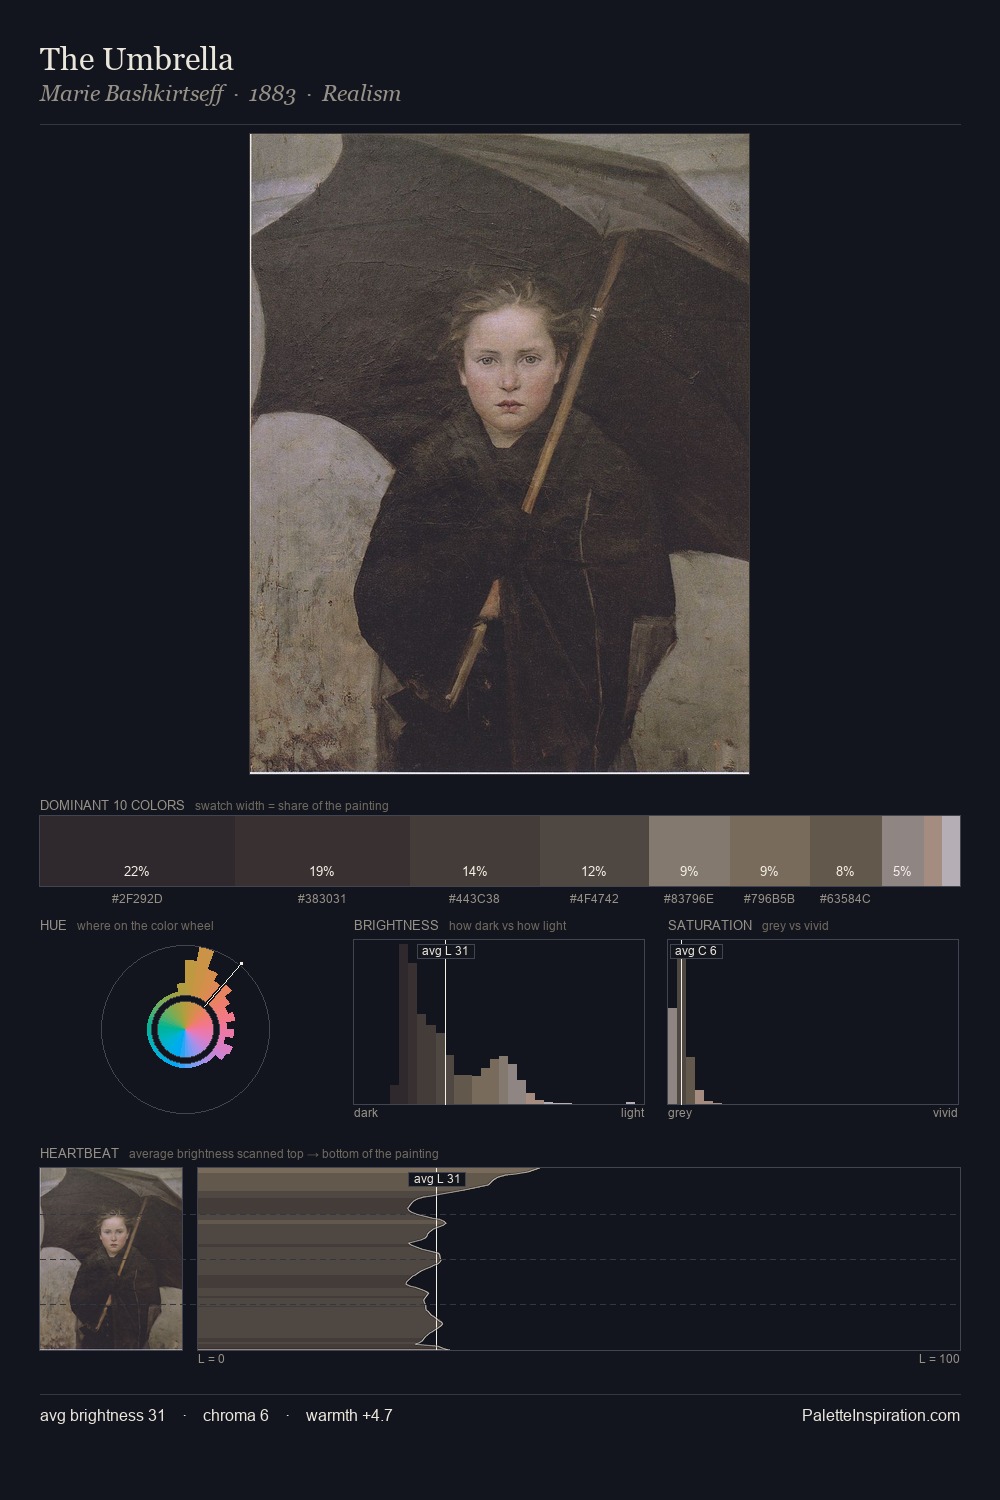The height and width of the screenshot is (1500, 1000).
Task: Click hex code #4F4742 label
Action: click(x=594, y=899)
